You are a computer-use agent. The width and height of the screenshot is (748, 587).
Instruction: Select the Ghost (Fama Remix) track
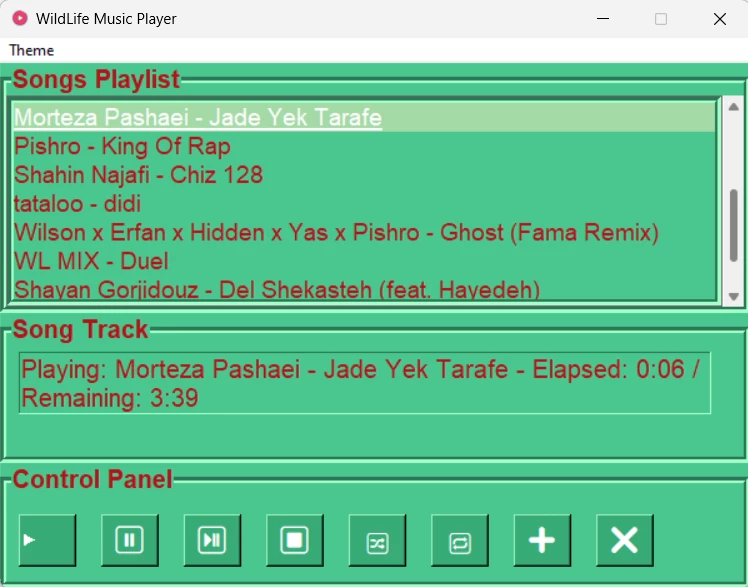(x=336, y=233)
